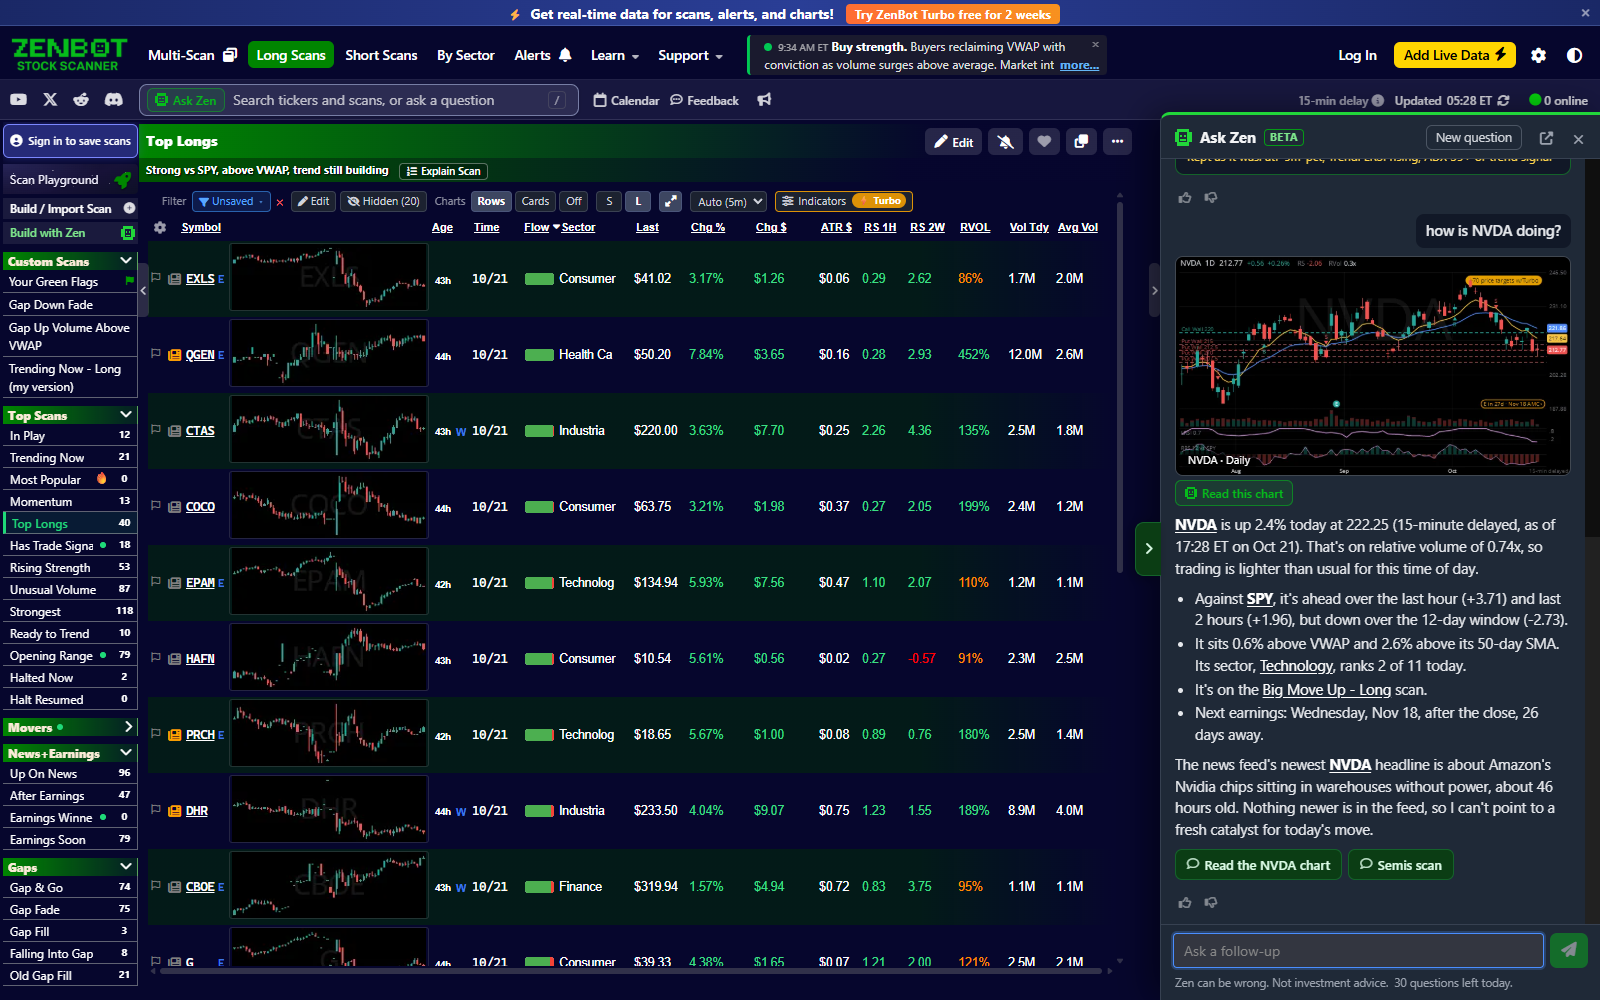The height and width of the screenshot is (1000, 1600).
Task: Open the Discord social icon
Action: point(113,100)
